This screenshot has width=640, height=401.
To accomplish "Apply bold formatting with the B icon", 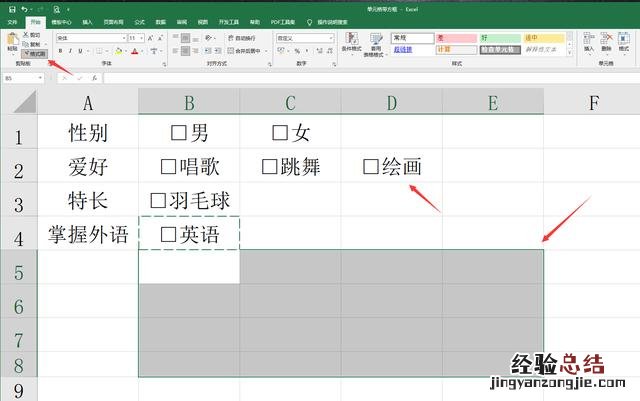I will 60,50.
